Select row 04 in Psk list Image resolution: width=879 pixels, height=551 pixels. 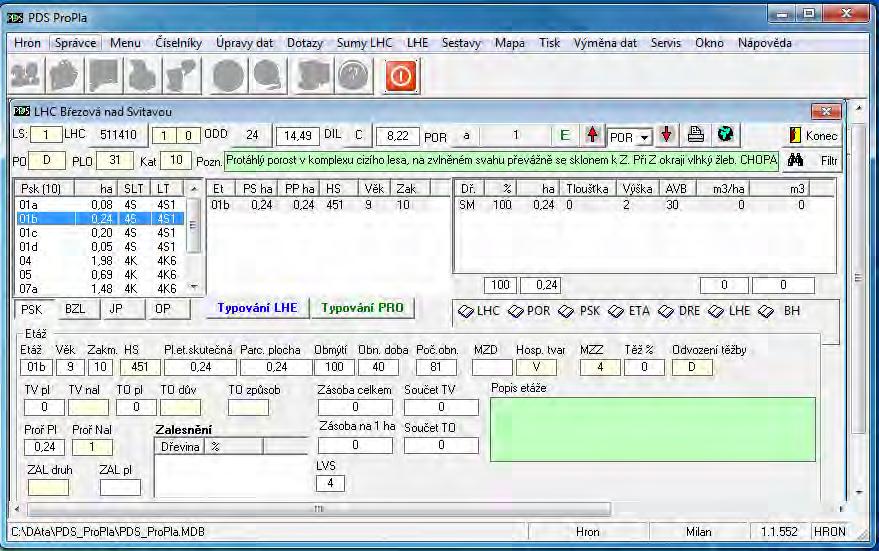click(x=101, y=261)
